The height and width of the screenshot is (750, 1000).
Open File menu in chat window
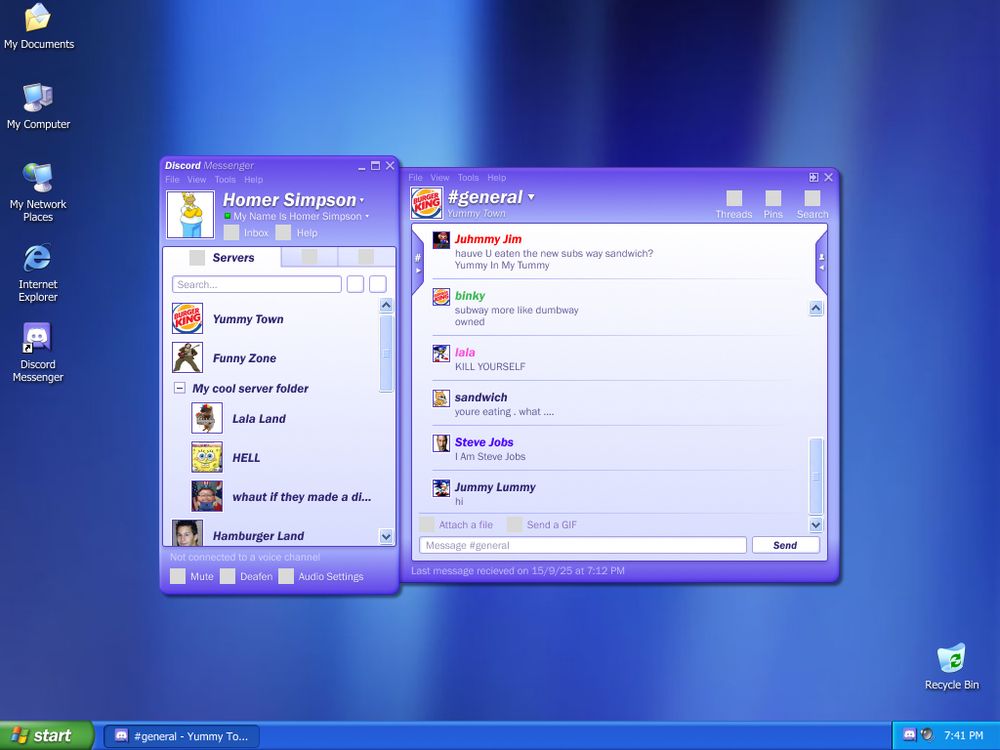coord(416,178)
